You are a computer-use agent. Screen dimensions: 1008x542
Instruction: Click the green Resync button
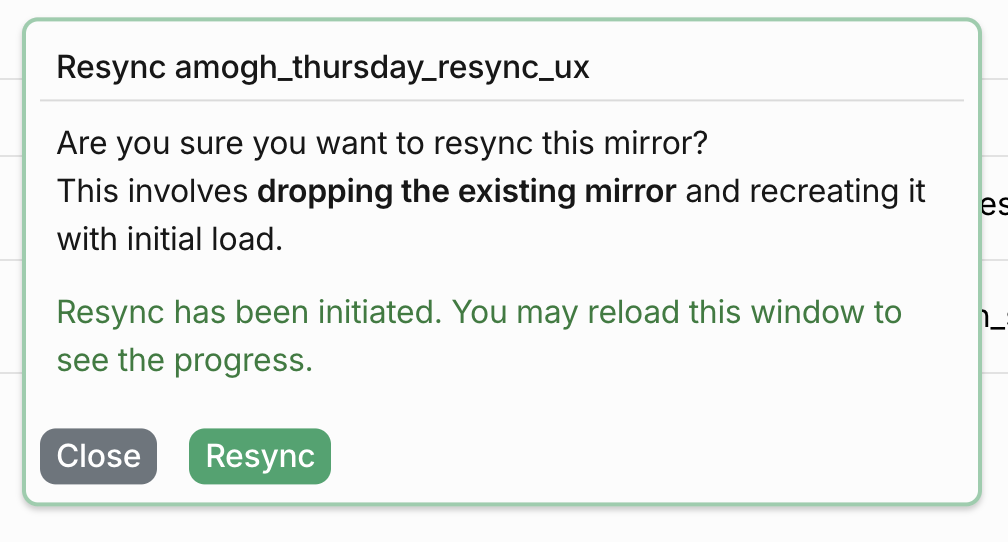tap(260, 456)
